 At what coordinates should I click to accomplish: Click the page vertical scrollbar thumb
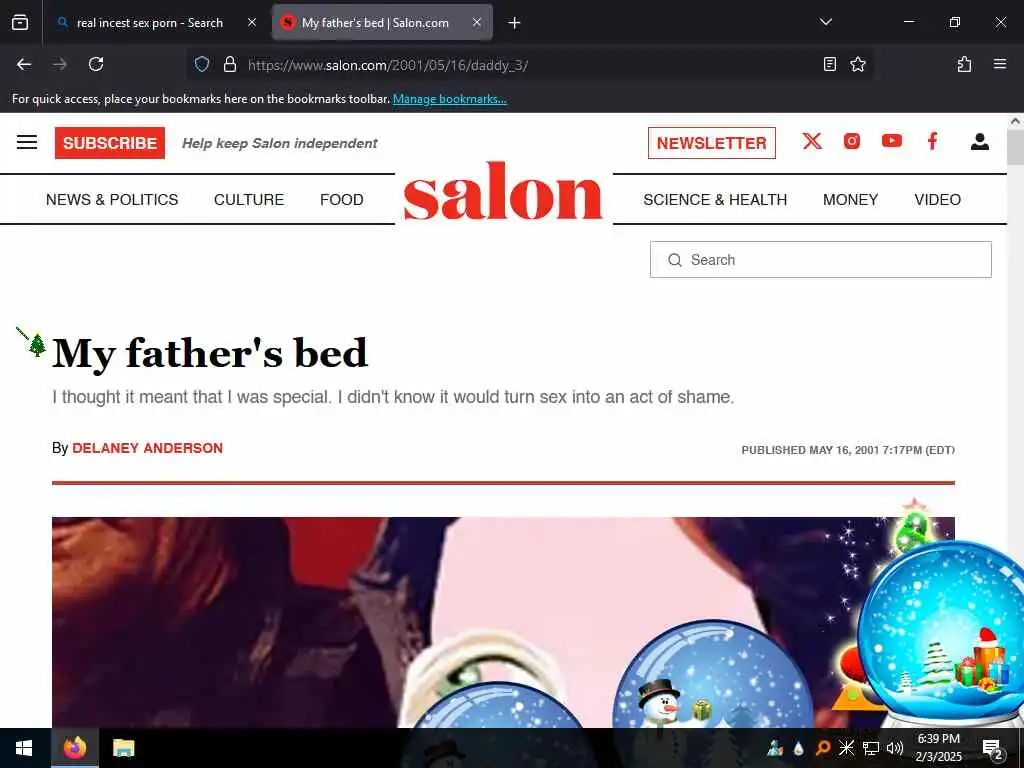(x=1015, y=147)
